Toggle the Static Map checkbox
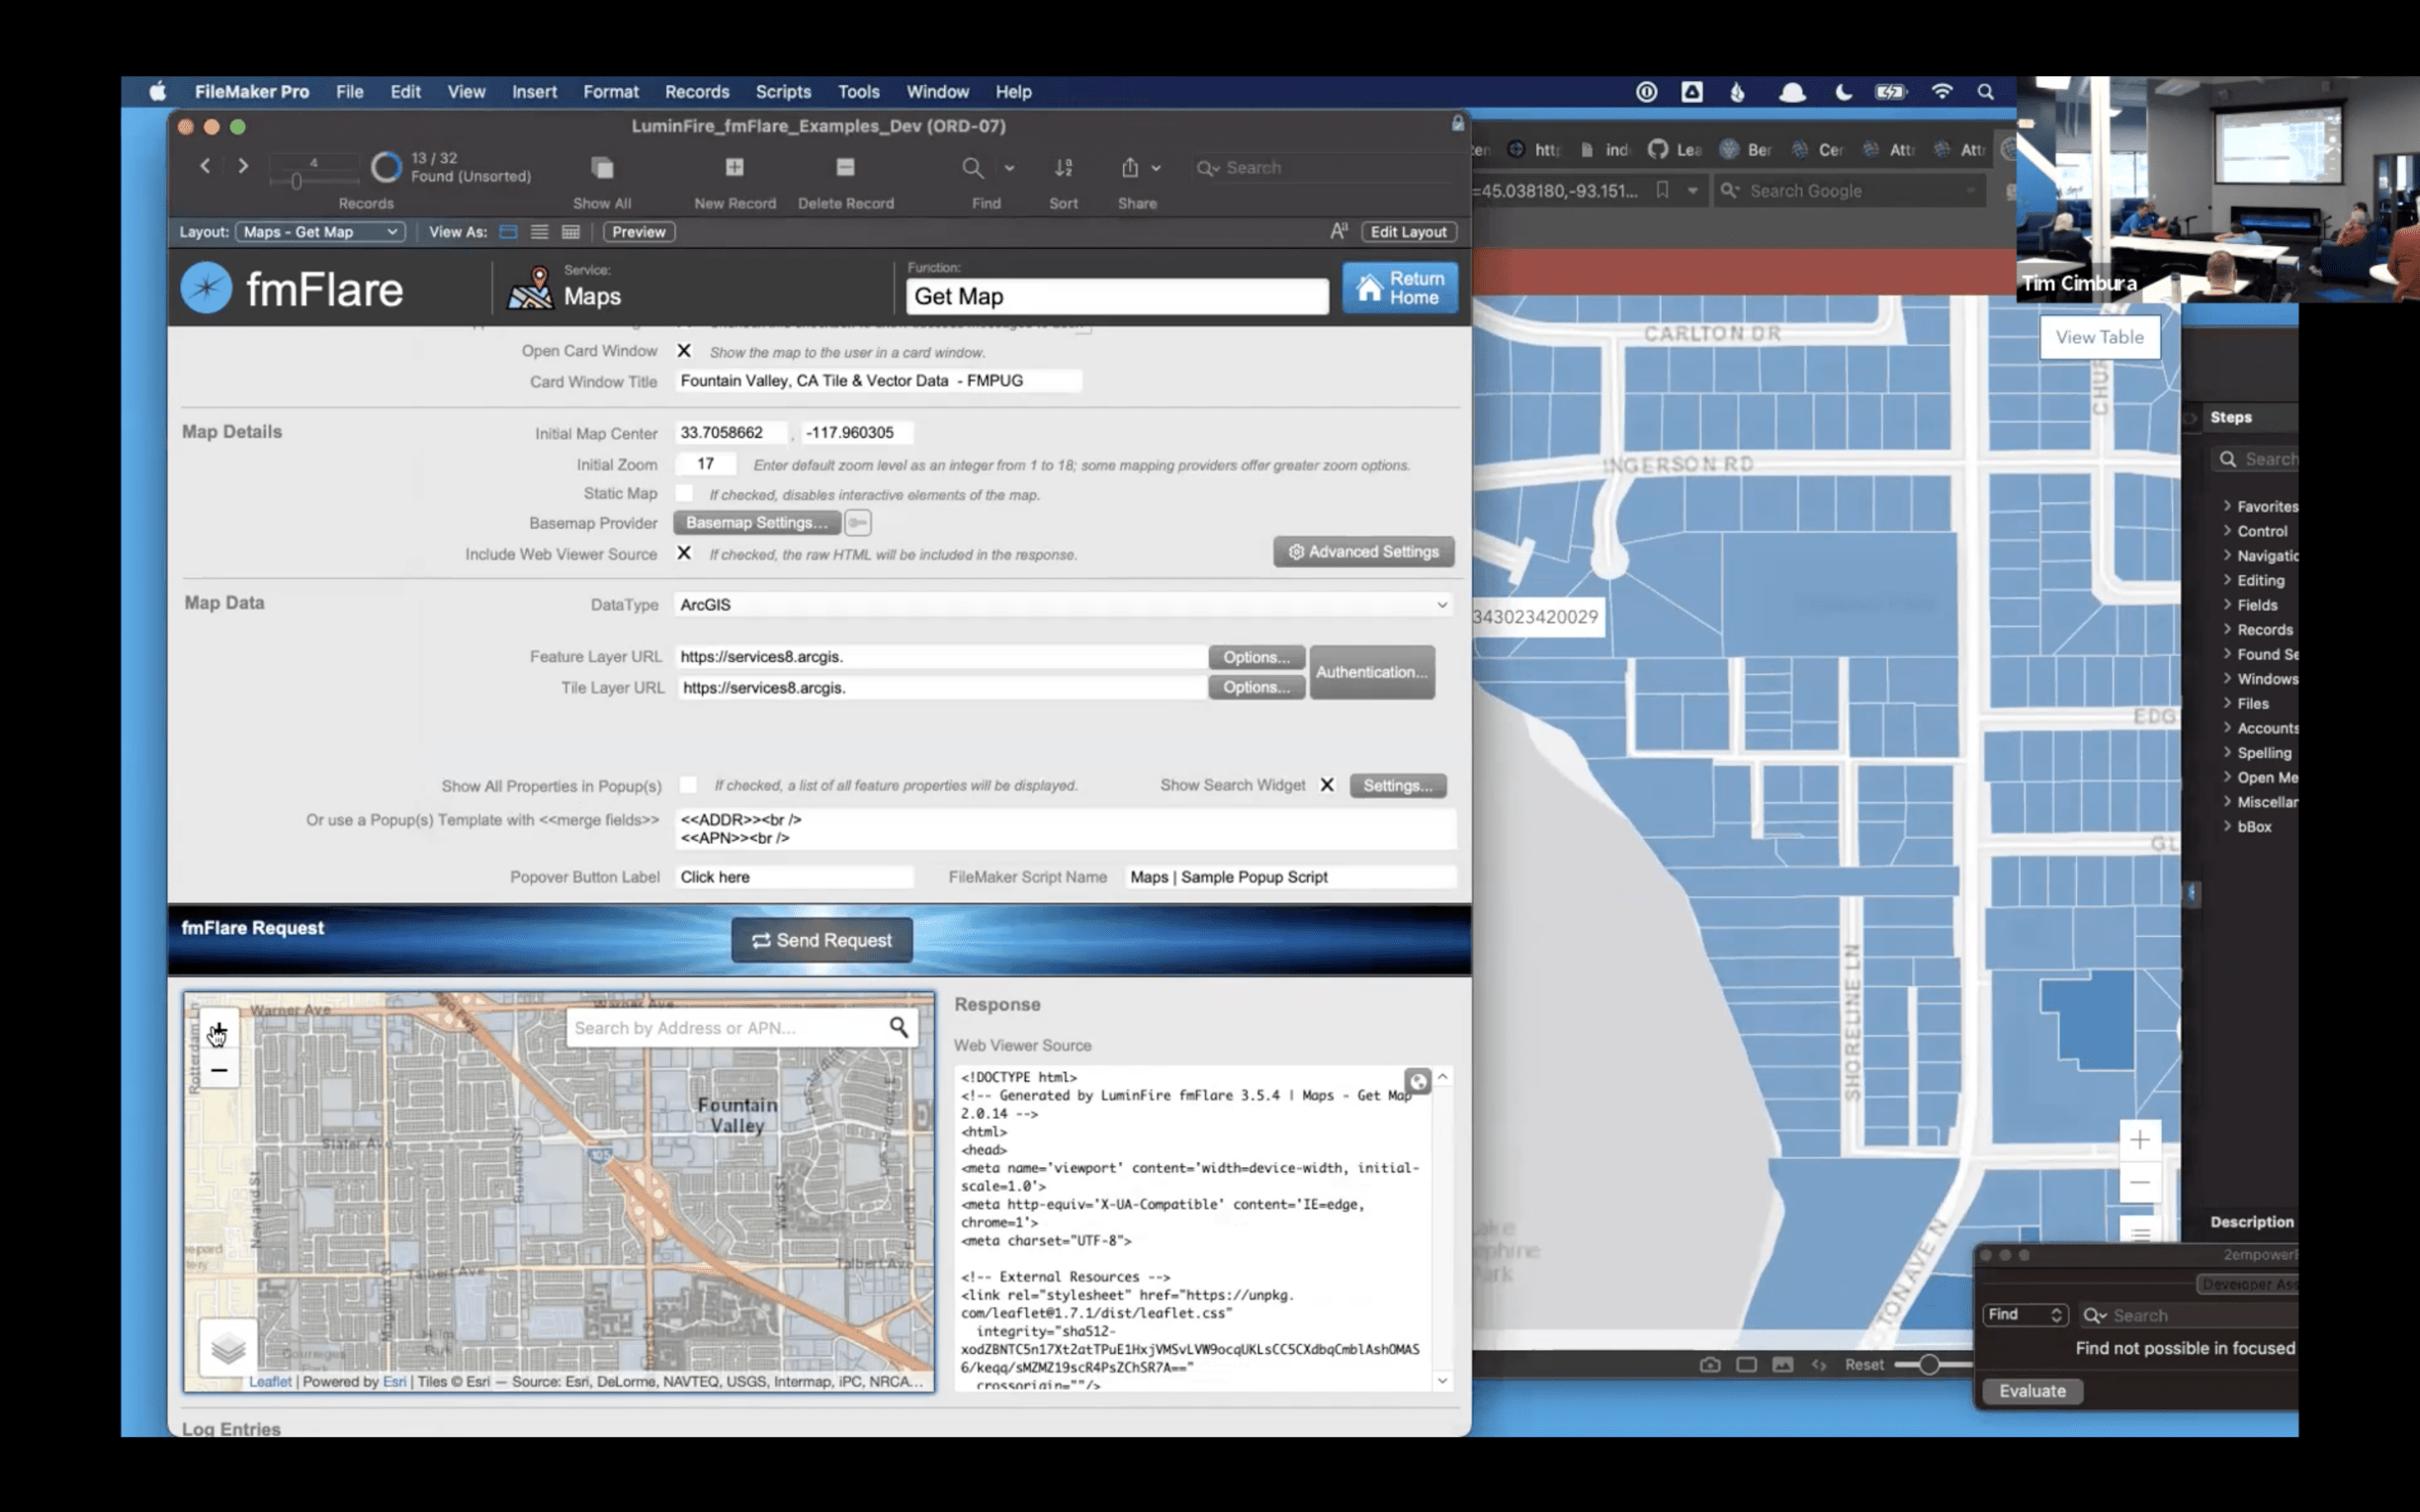2420x1512 pixels. point(686,493)
